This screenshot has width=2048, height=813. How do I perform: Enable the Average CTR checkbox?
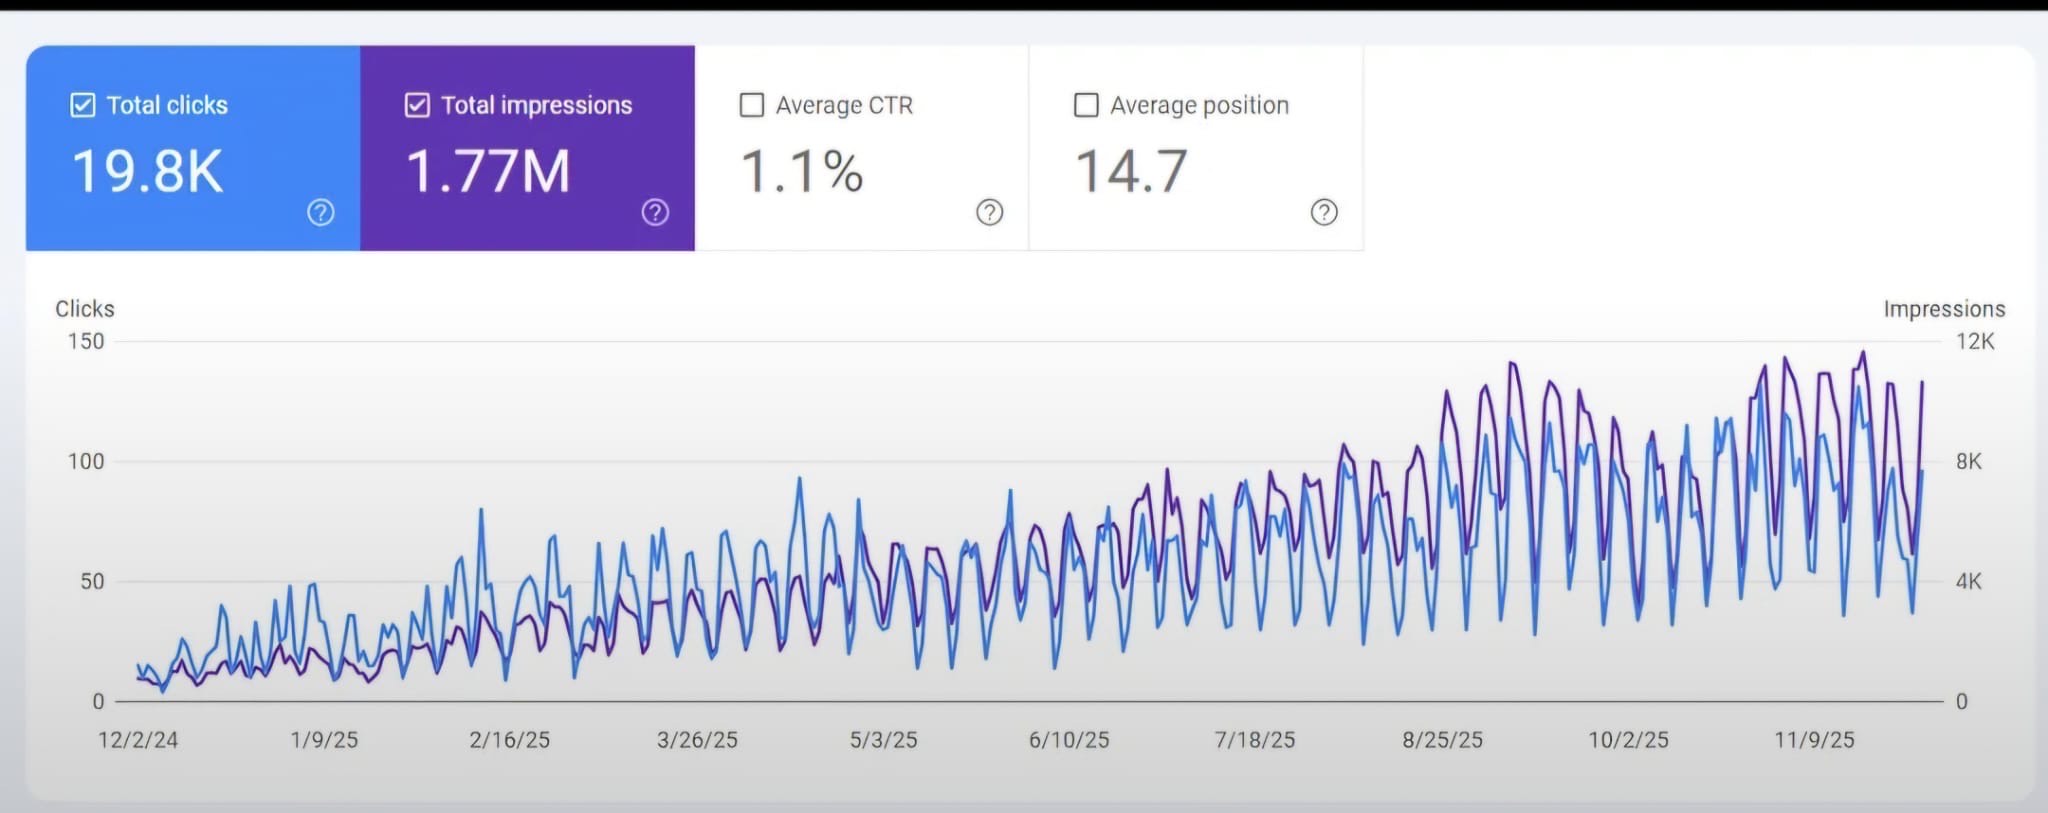coord(751,105)
